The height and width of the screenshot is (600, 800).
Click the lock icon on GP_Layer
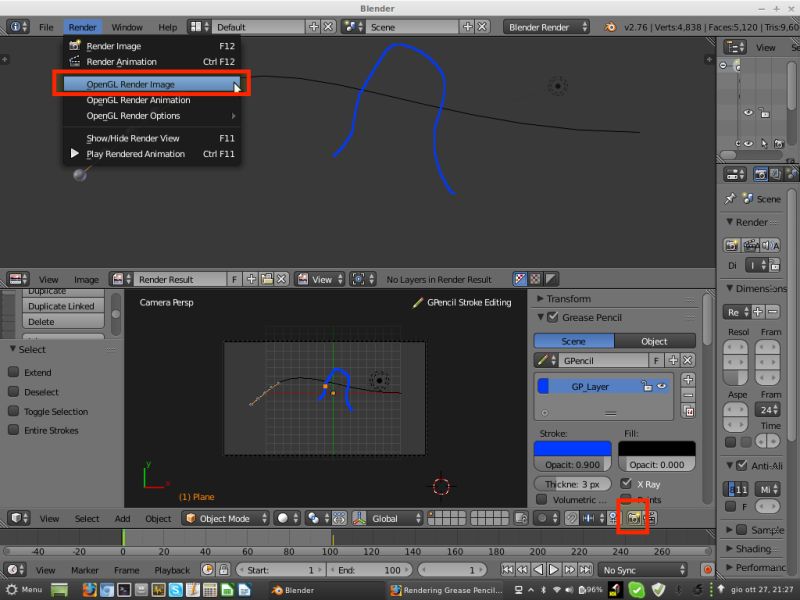[x=647, y=386]
